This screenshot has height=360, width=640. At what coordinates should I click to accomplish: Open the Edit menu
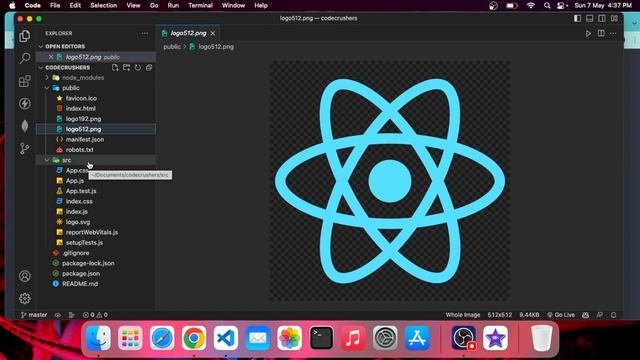click(x=75, y=5)
